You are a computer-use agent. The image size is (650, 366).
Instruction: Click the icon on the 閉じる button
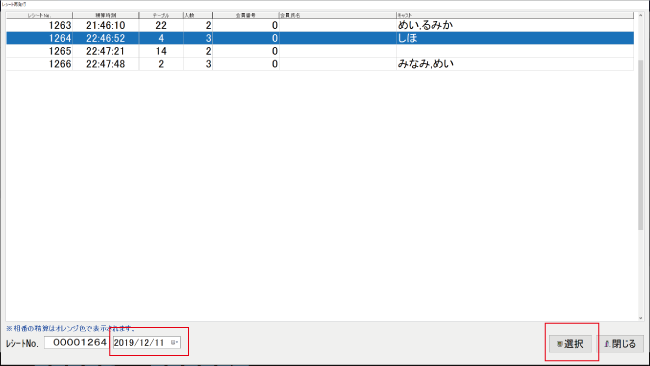coord(607,344)
